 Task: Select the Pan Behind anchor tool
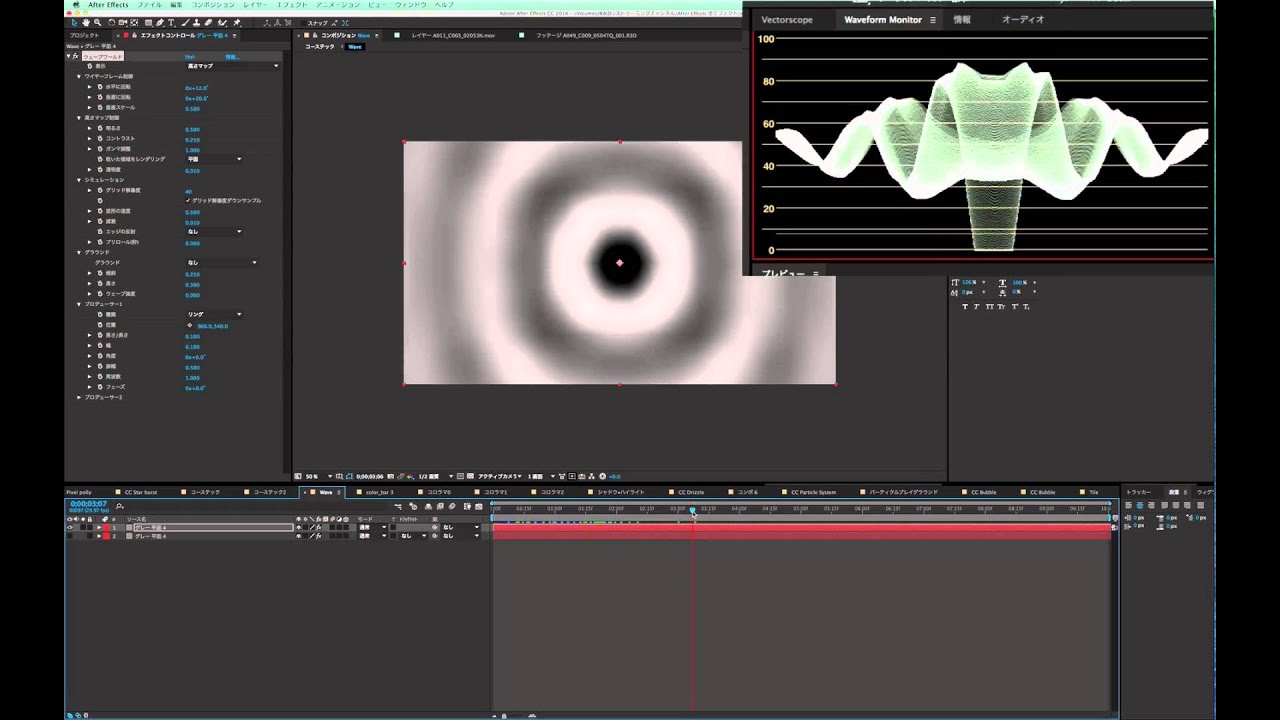coord(136,22)
